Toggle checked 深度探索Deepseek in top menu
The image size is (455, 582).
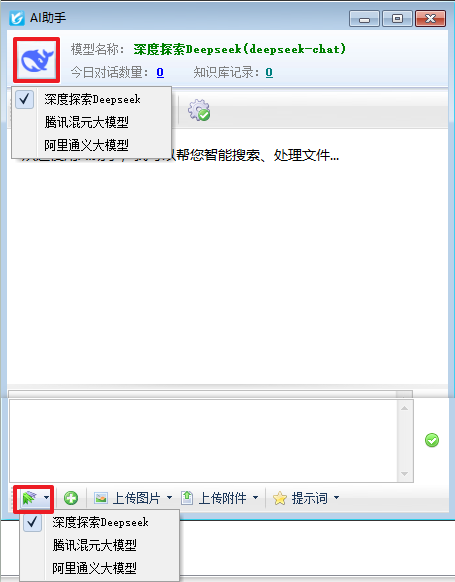pyautogui.click(x=92, y=99)
